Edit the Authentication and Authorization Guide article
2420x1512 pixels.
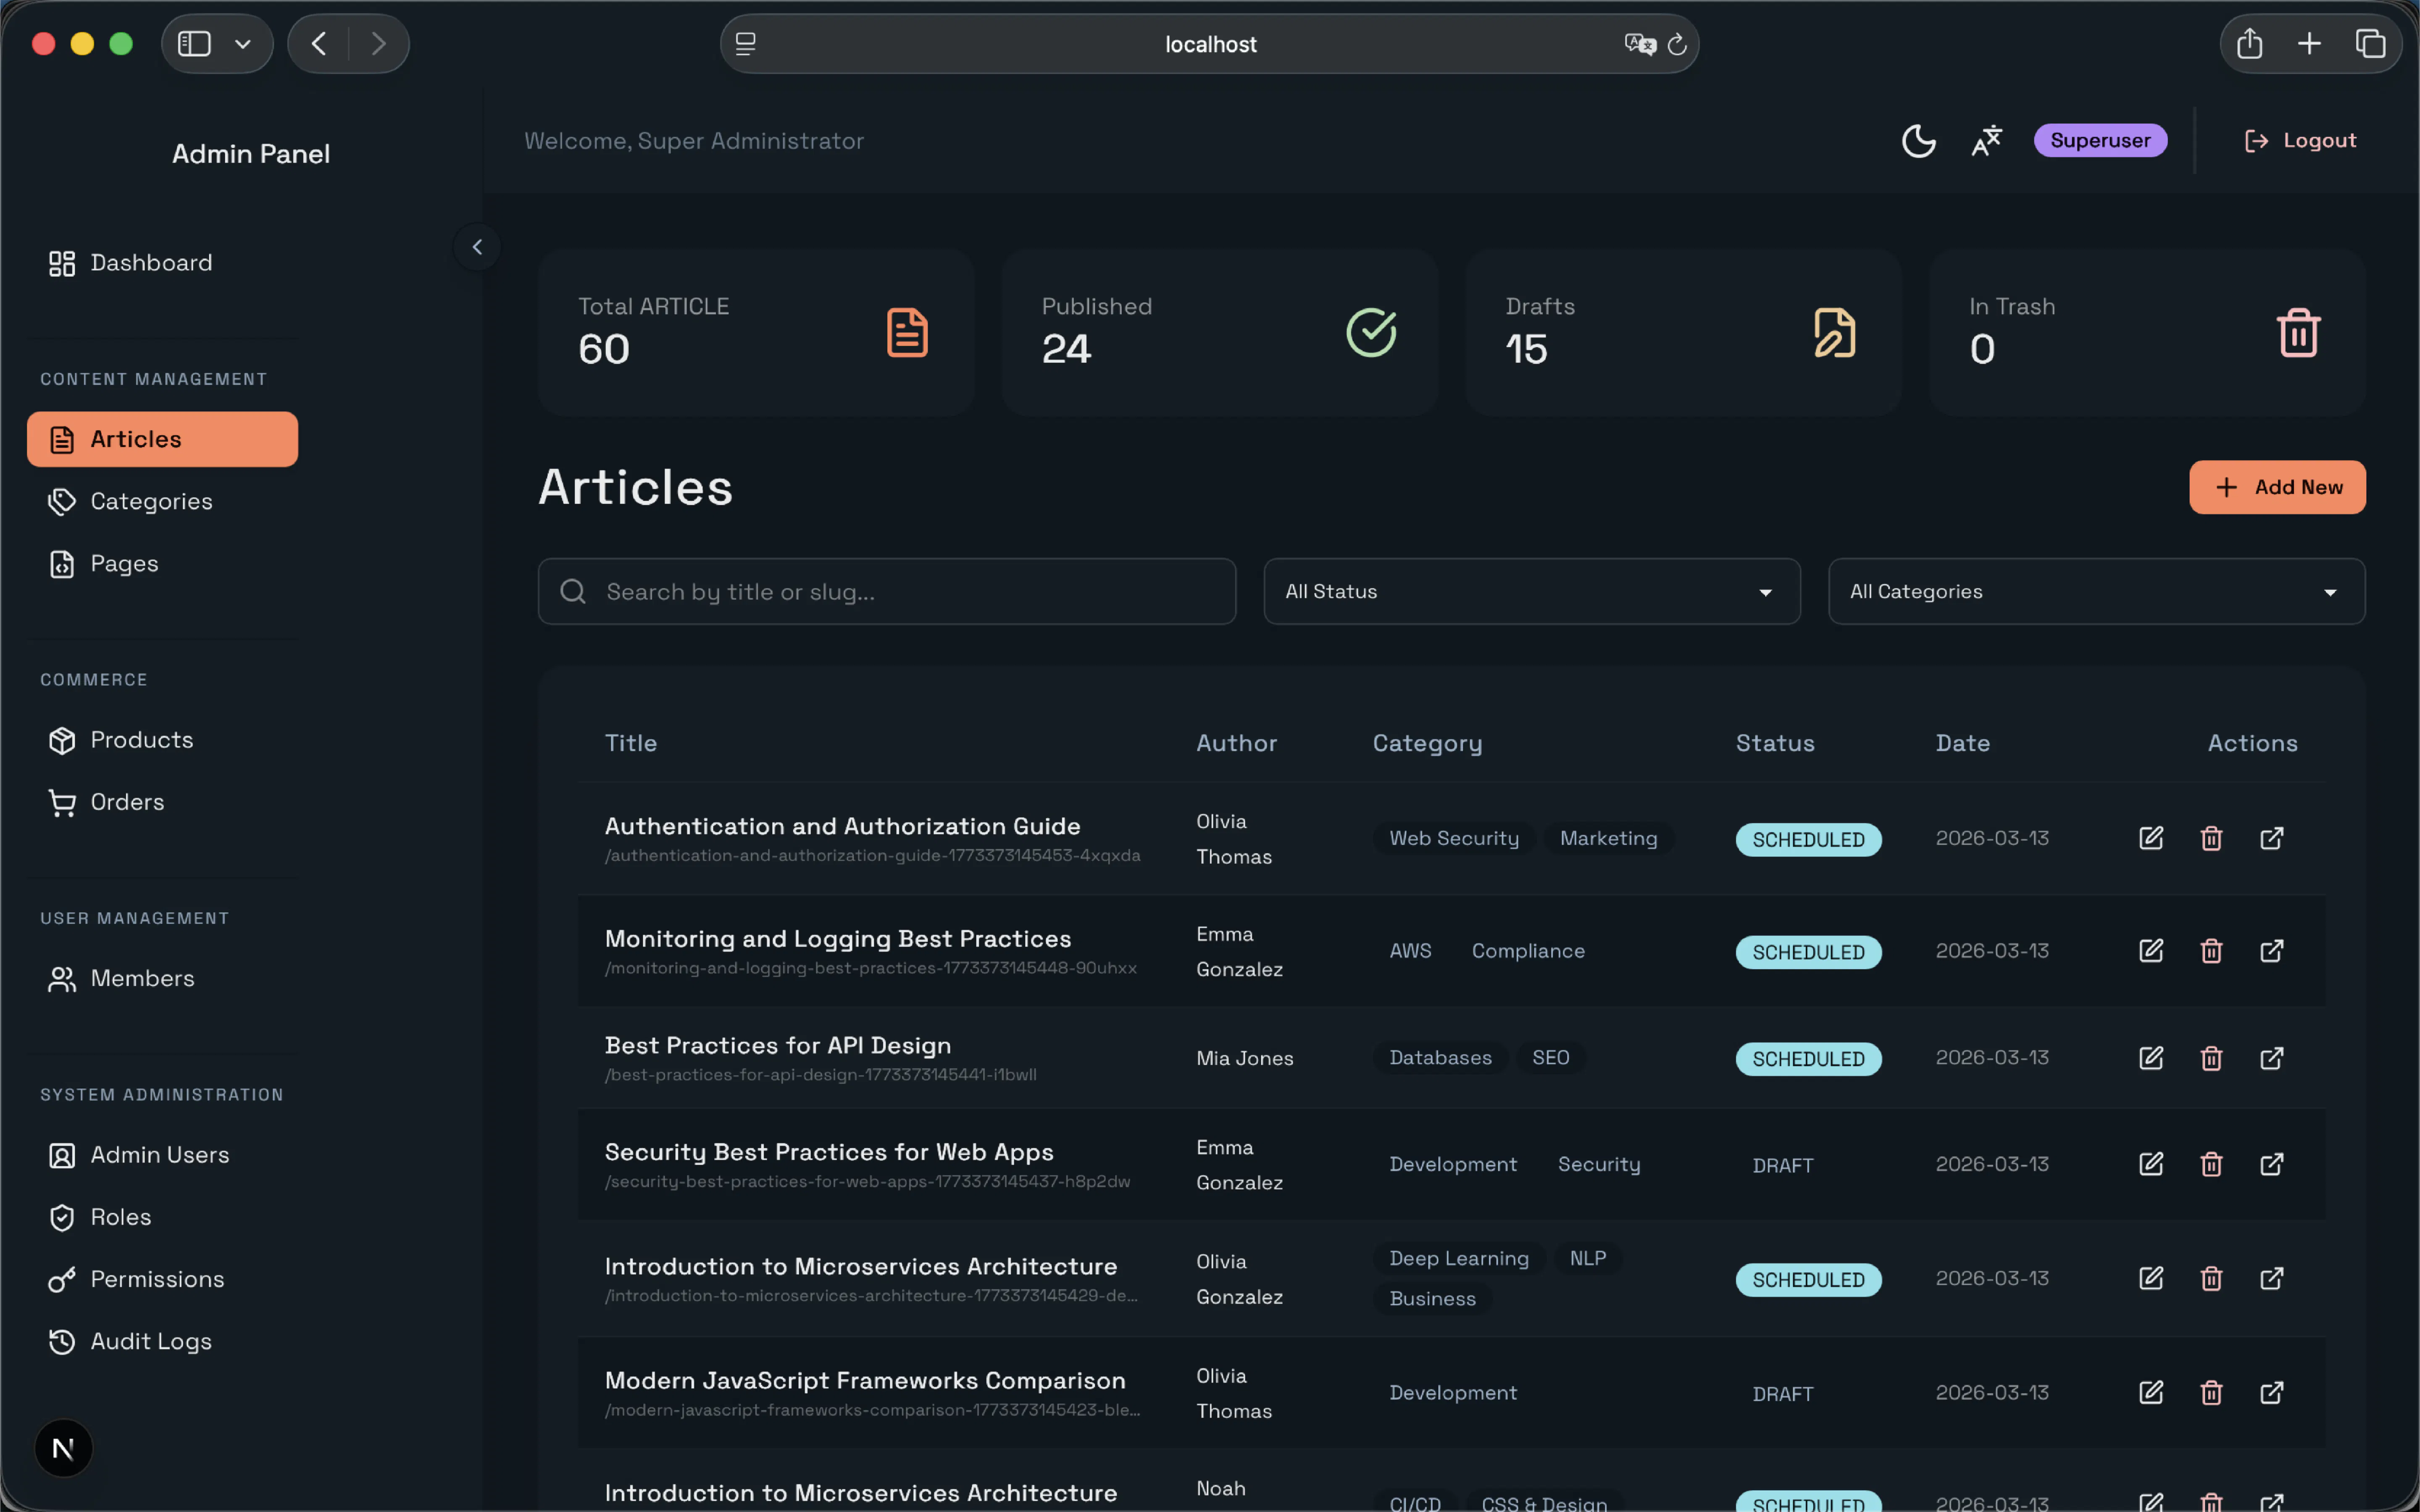(x=2151, y=838)
